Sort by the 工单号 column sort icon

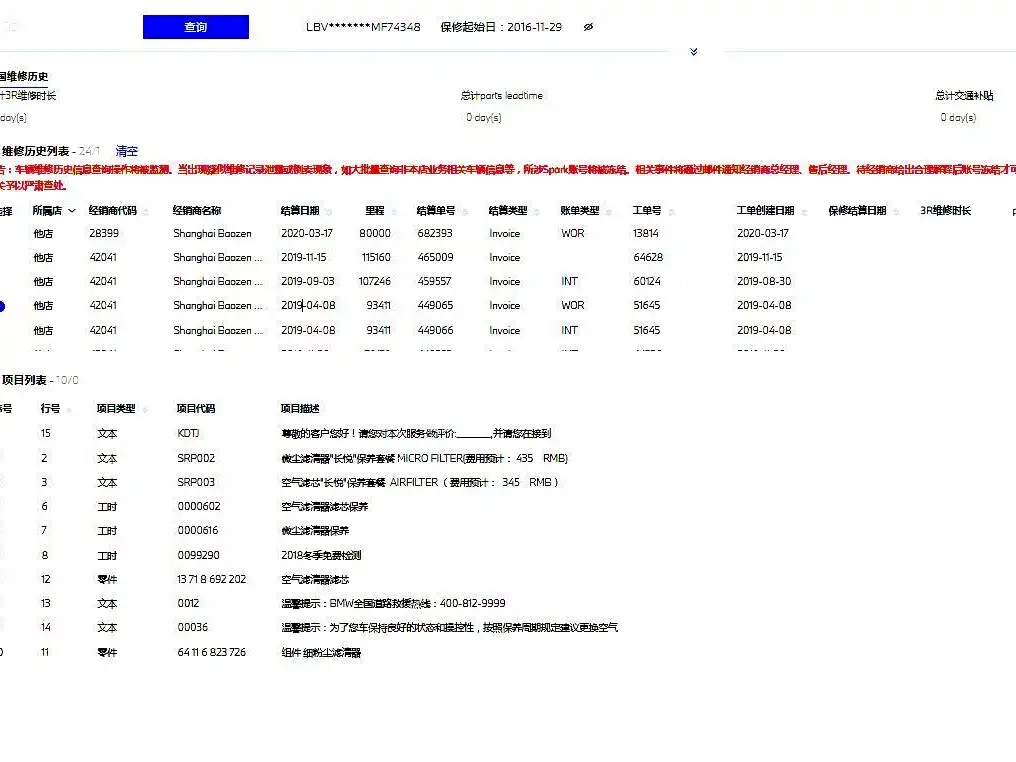coord(671,211)
